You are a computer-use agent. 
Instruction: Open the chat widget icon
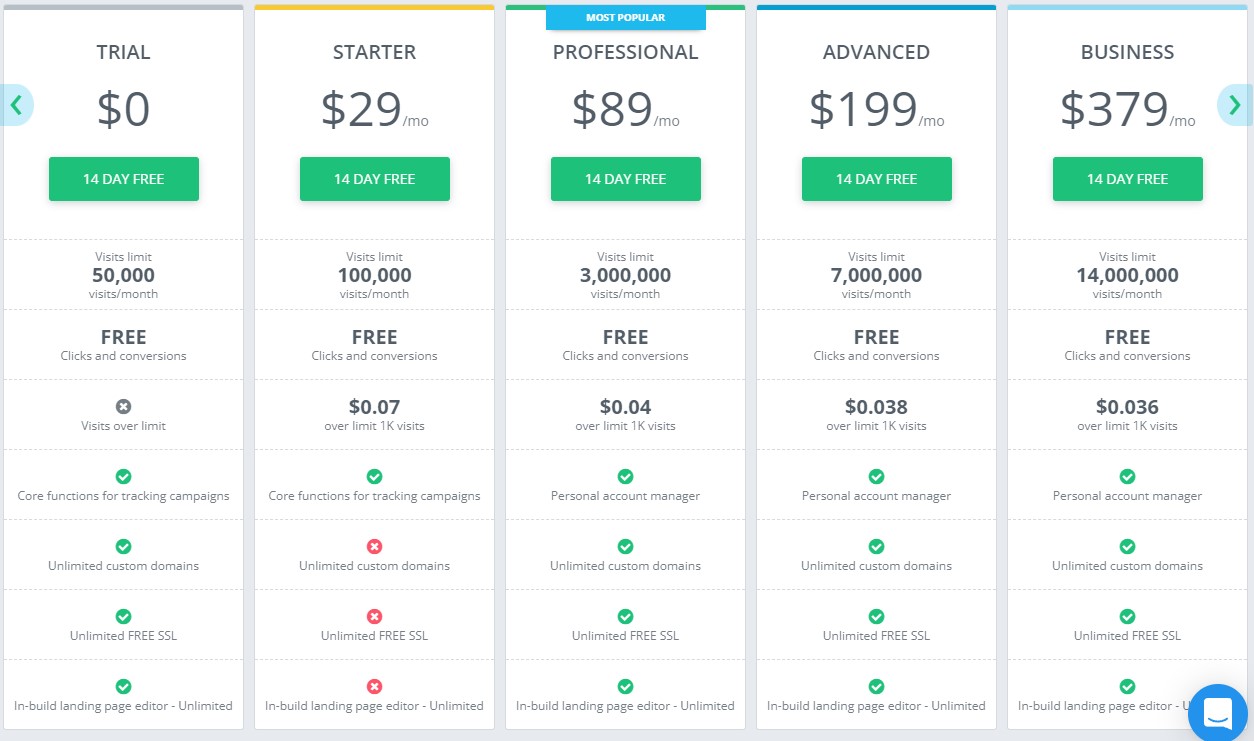pyautogui.click(x=1218, y=713)
